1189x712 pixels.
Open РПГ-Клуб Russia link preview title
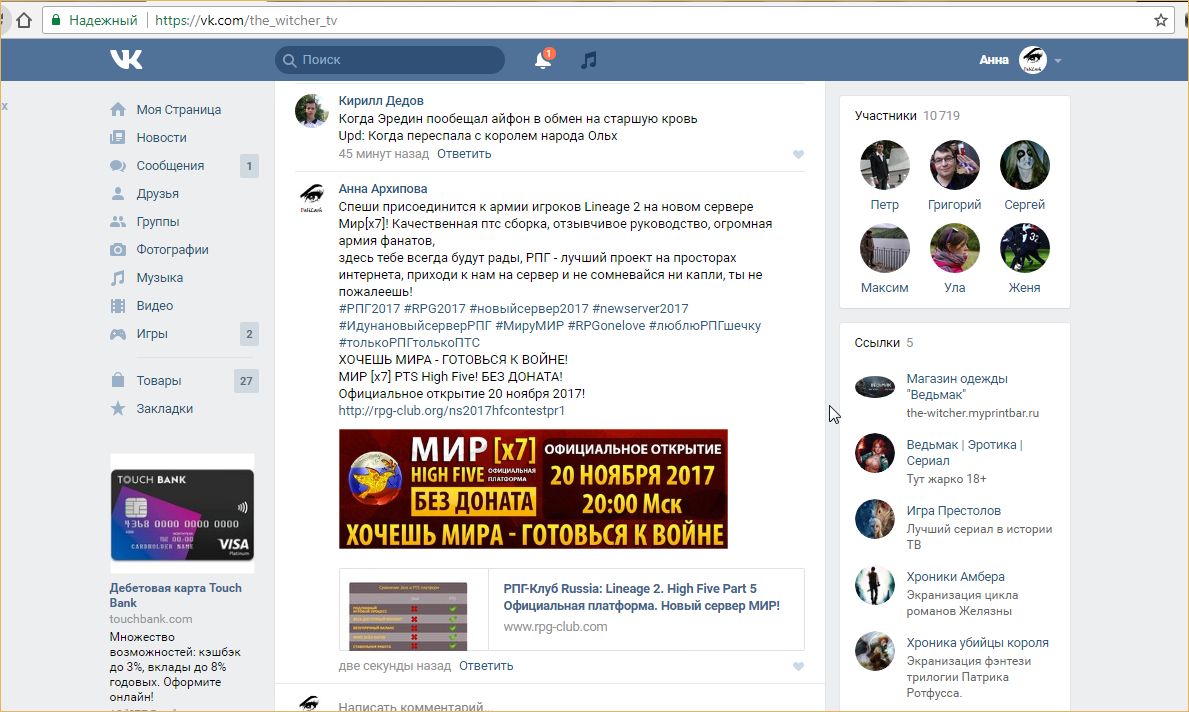click(x=642, y=598)
